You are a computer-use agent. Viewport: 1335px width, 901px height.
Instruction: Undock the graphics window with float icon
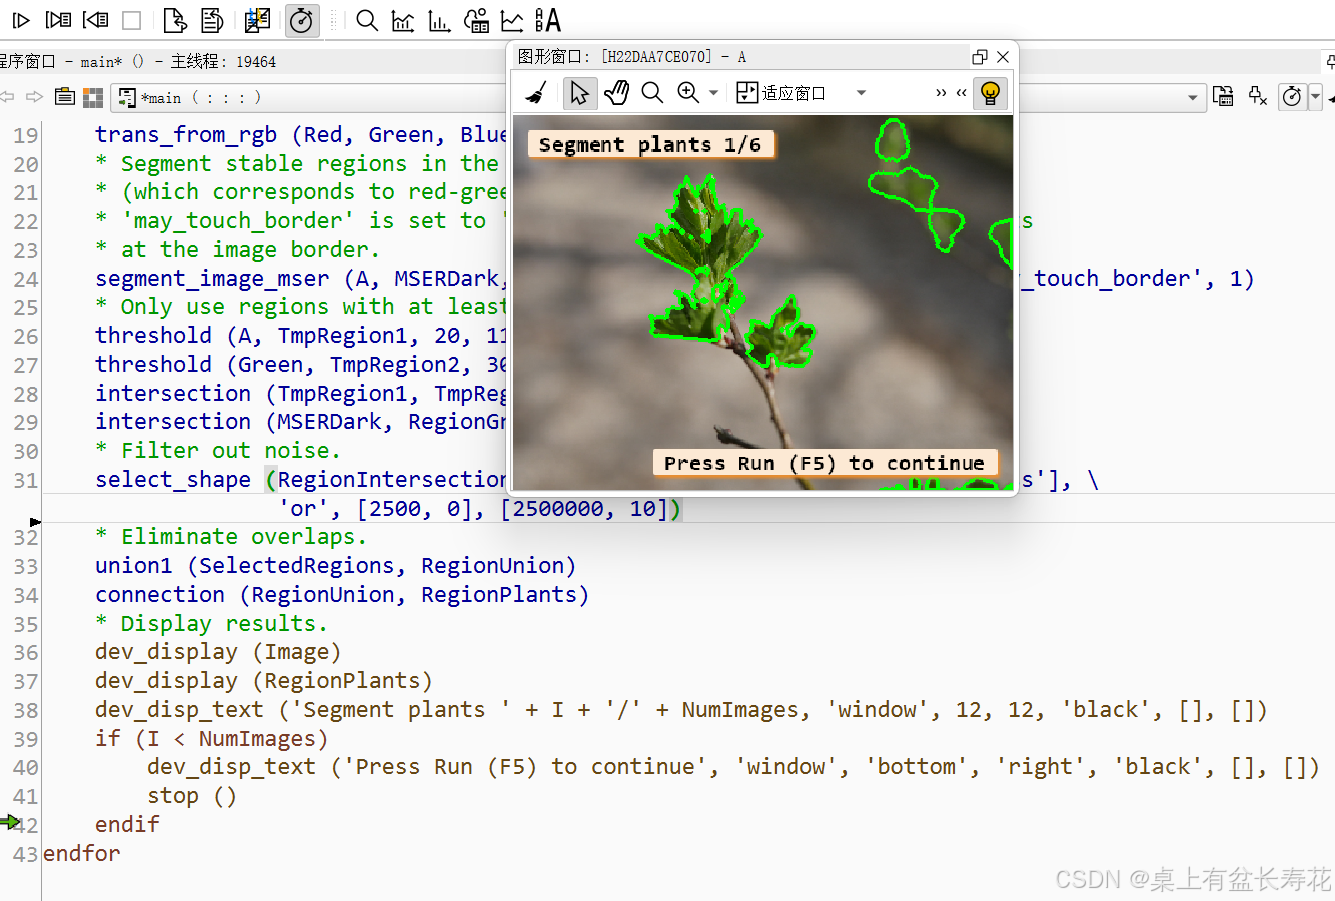point(980,57)
